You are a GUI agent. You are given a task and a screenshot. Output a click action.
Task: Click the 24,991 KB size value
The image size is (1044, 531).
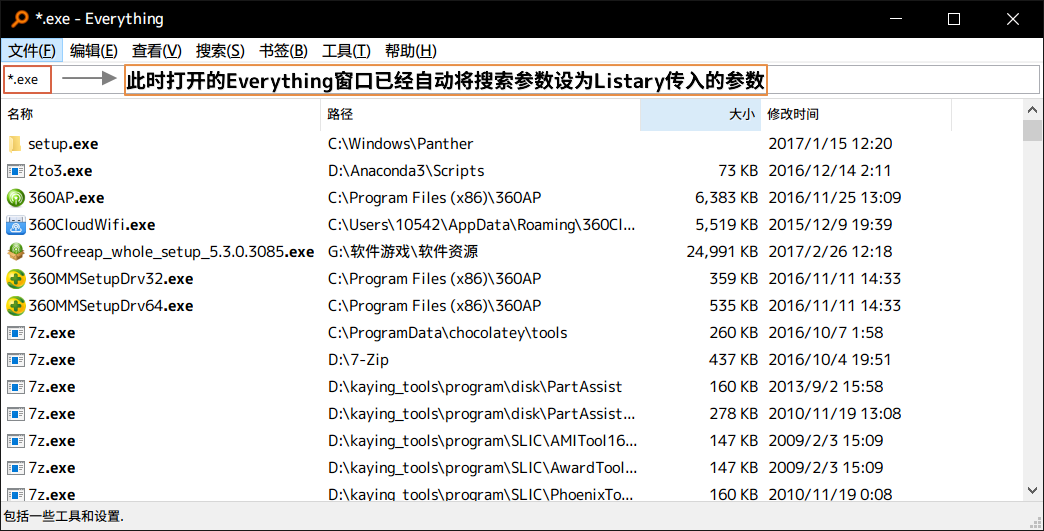tap(722, 252)
